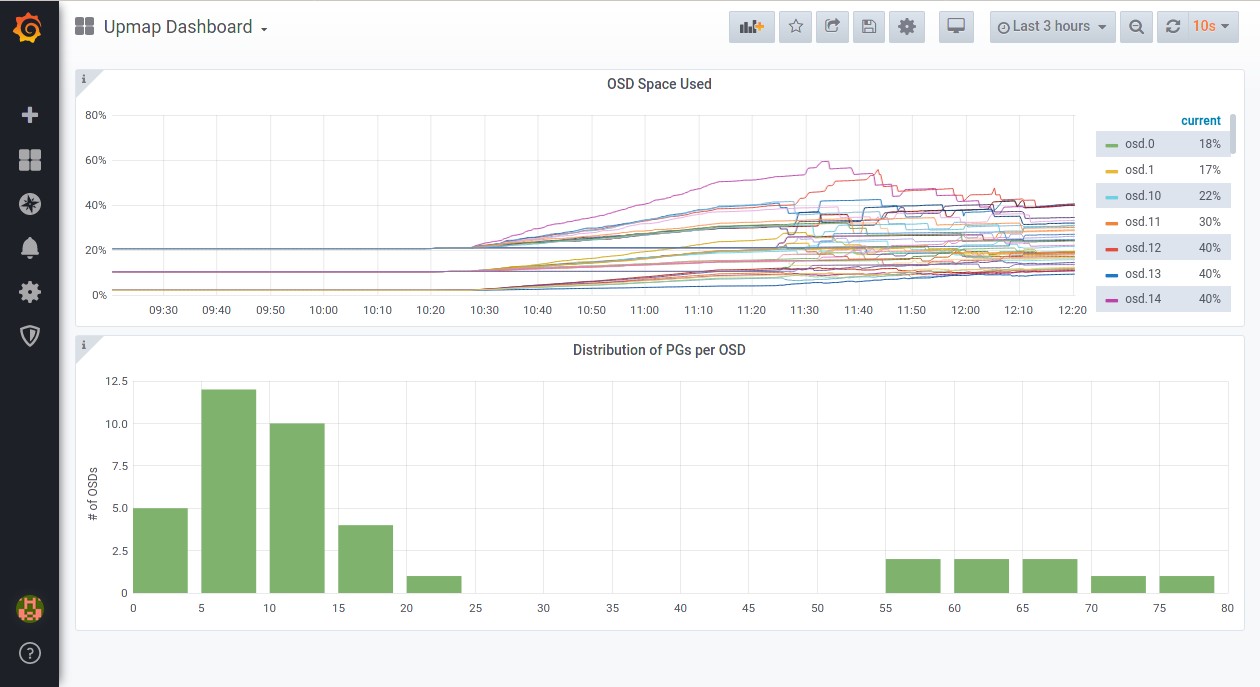Change osd.11 orange color swatch
This screenshot has width=1260, height=687.
[x=1111, y=223]
